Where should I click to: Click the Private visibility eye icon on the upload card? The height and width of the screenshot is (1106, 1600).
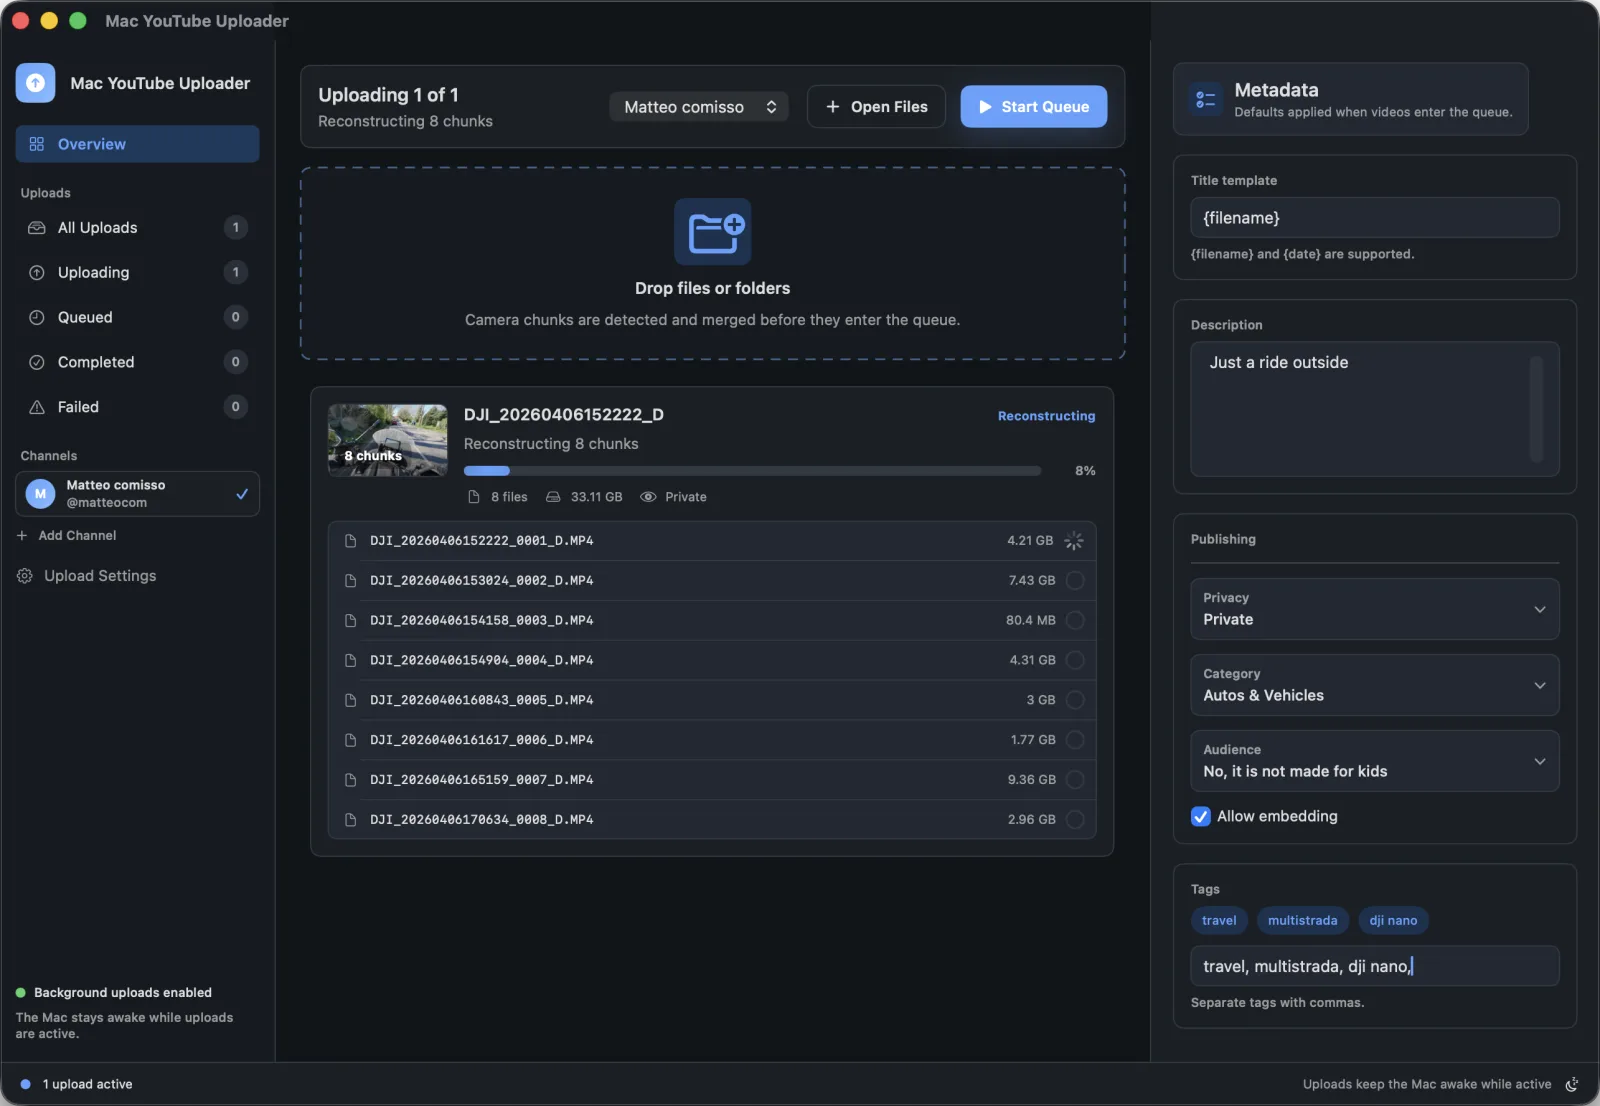tap(648, 497)
